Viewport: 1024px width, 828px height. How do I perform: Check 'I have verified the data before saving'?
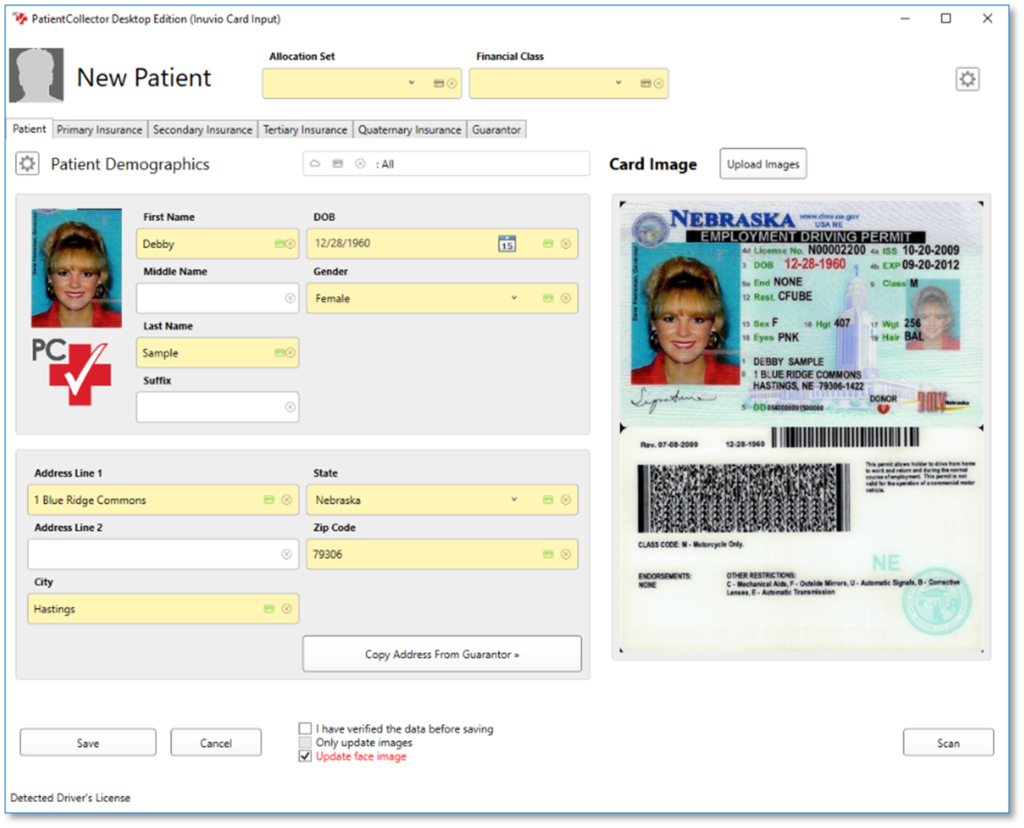tap(306, 729)
